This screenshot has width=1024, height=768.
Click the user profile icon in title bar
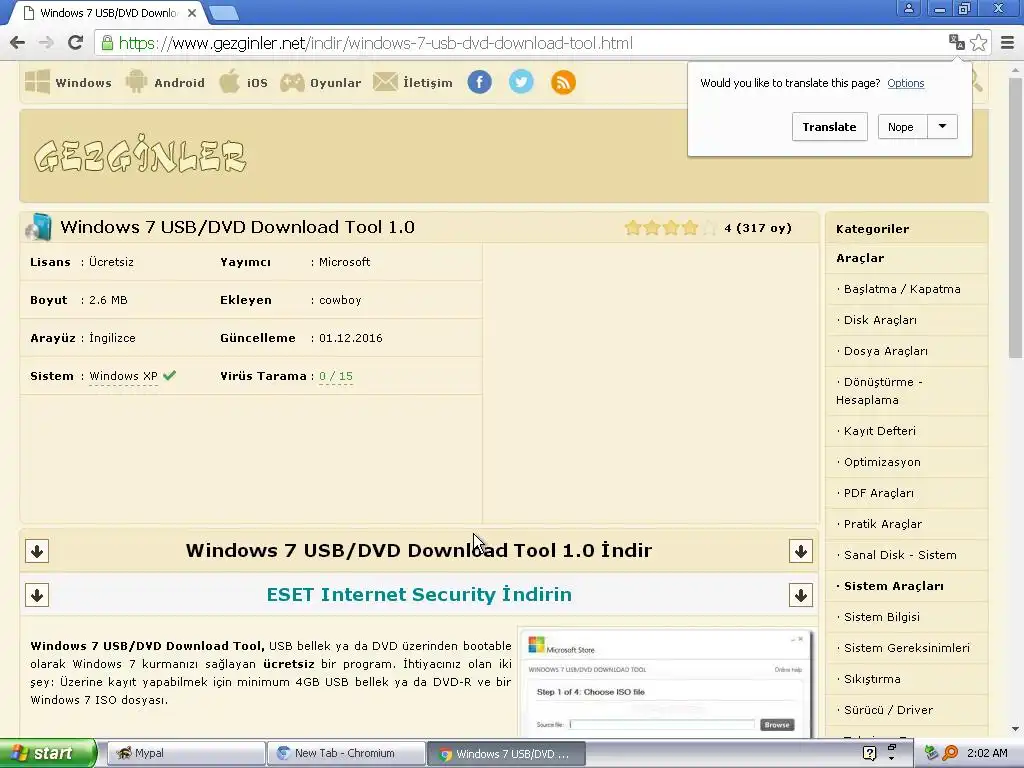[908, 8]
